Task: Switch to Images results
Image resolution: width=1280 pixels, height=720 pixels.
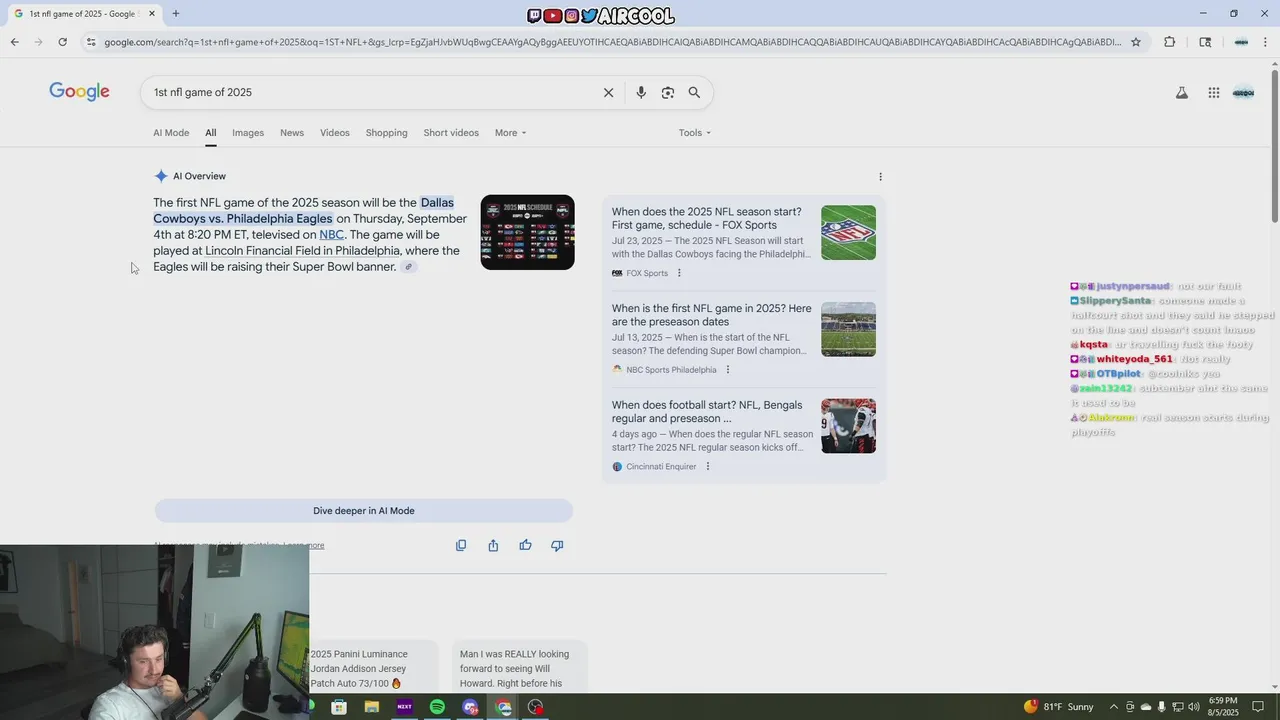Action: click(x=248, y=133)
